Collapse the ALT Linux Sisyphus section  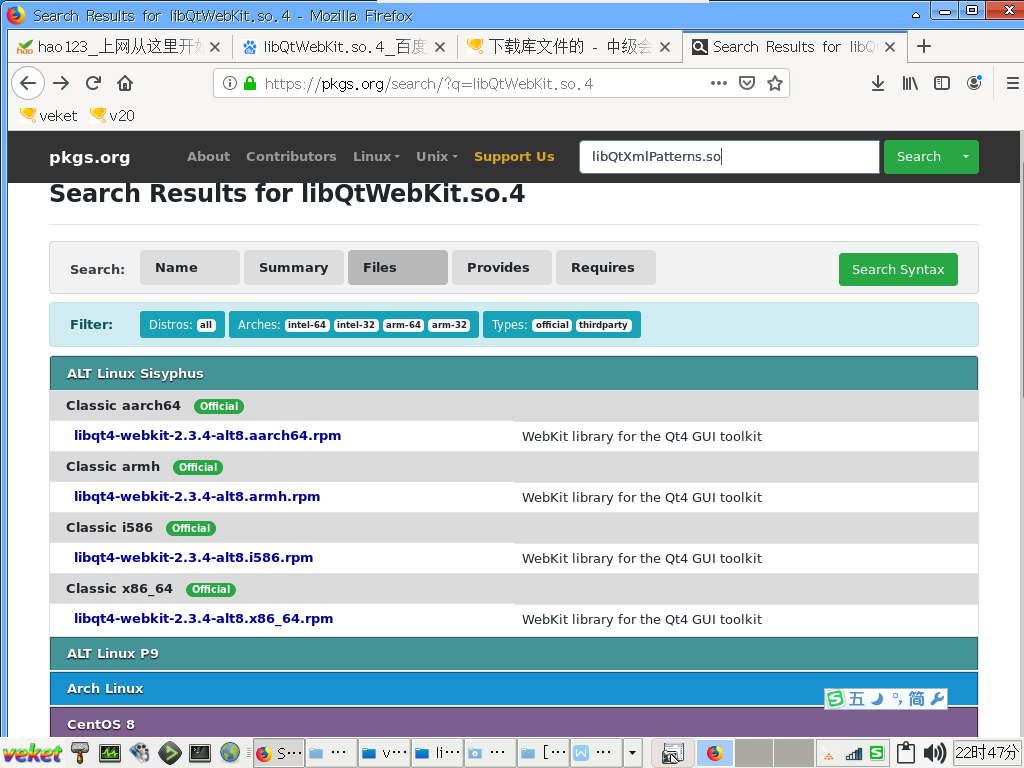[514, 374]
